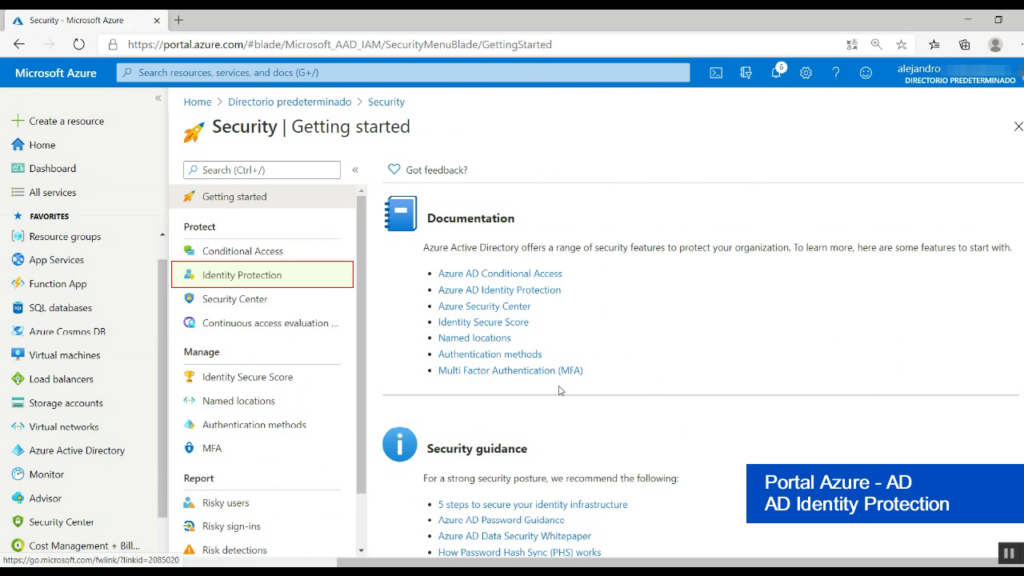Open Azure Security Center documentation link
1024x576 pixels.
(484, 306)
